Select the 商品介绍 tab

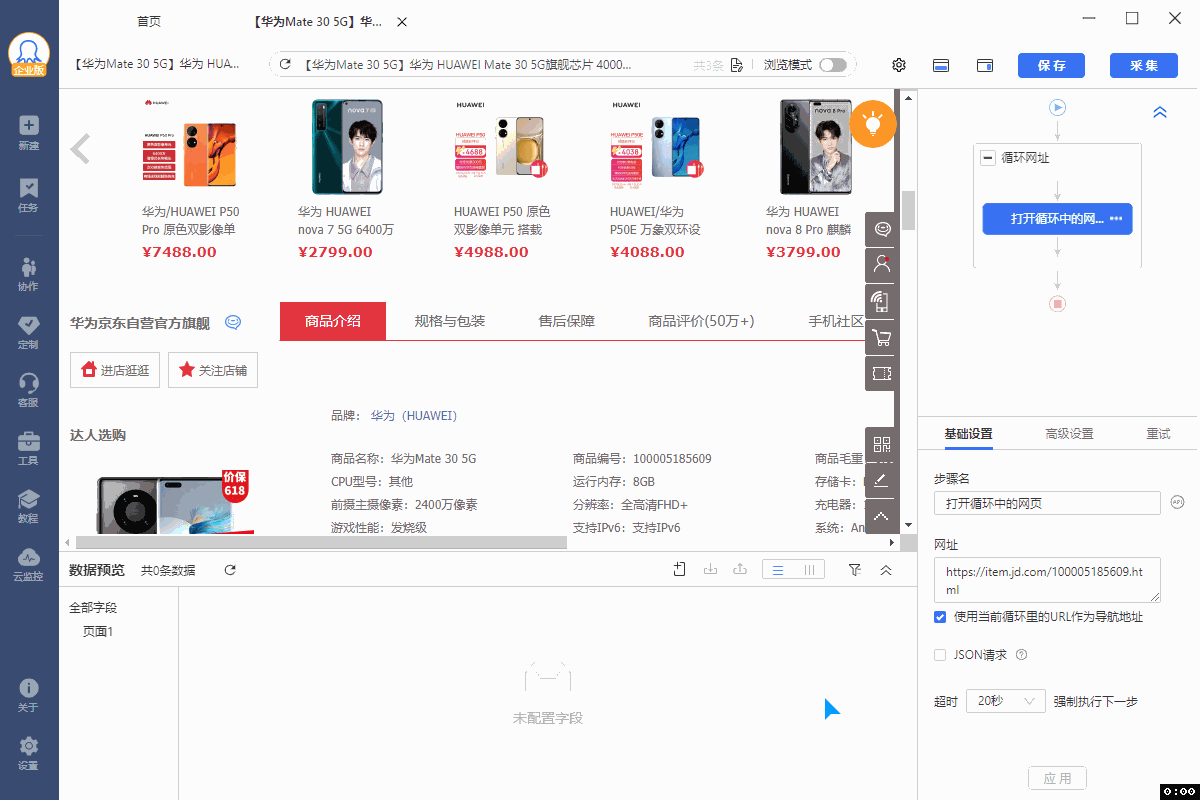click(x=333, y=321)
